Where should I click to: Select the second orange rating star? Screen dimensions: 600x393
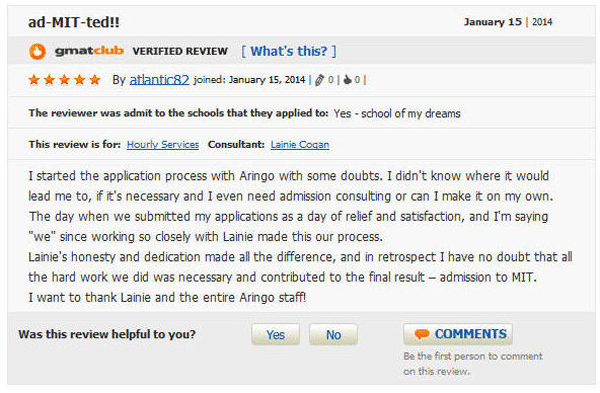coord(49,80)
